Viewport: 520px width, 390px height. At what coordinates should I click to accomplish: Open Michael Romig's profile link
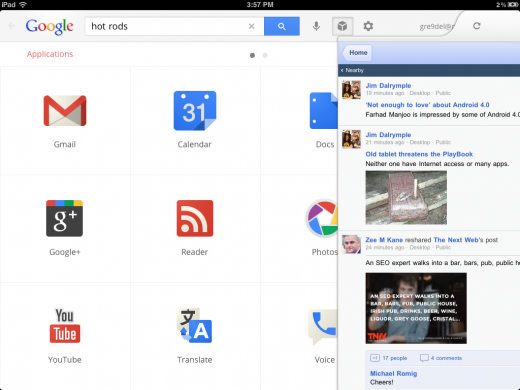coord(393,373)
